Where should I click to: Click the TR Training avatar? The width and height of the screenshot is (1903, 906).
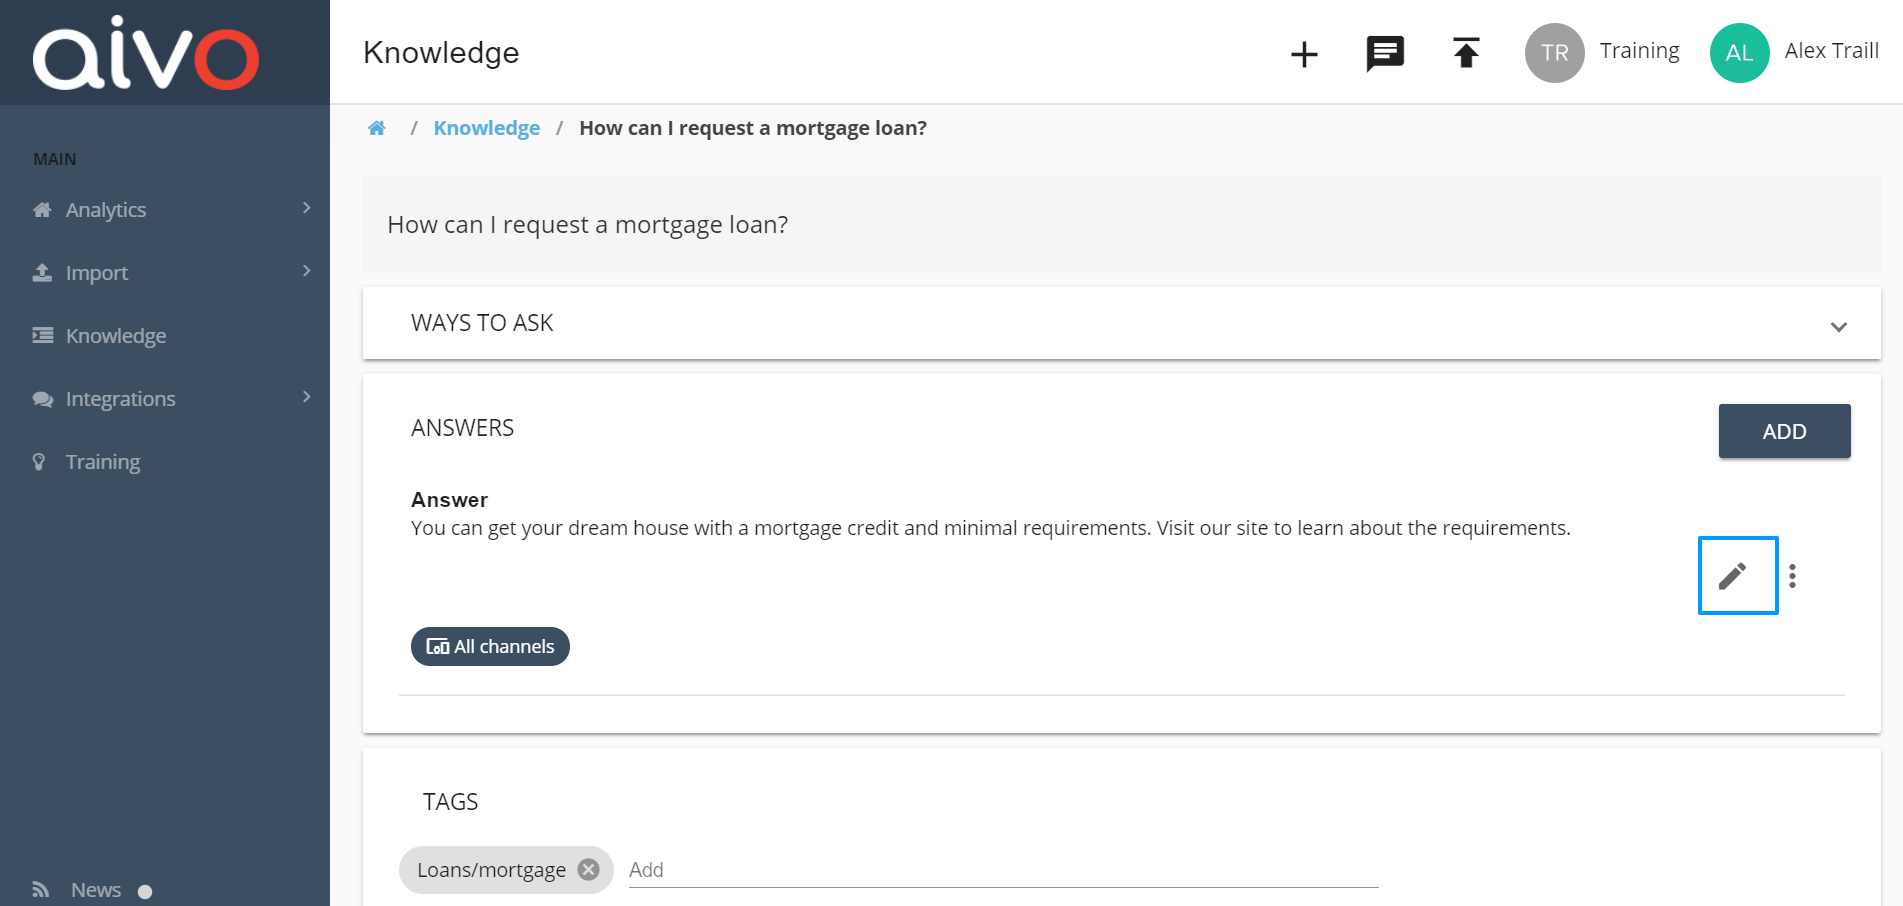point(1554,53)
